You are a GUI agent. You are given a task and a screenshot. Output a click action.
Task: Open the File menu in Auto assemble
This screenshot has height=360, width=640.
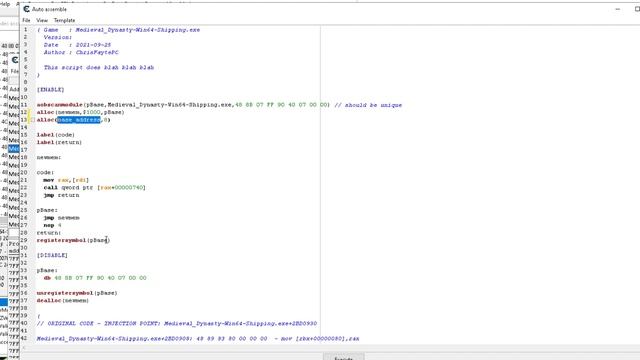[26, 20]
